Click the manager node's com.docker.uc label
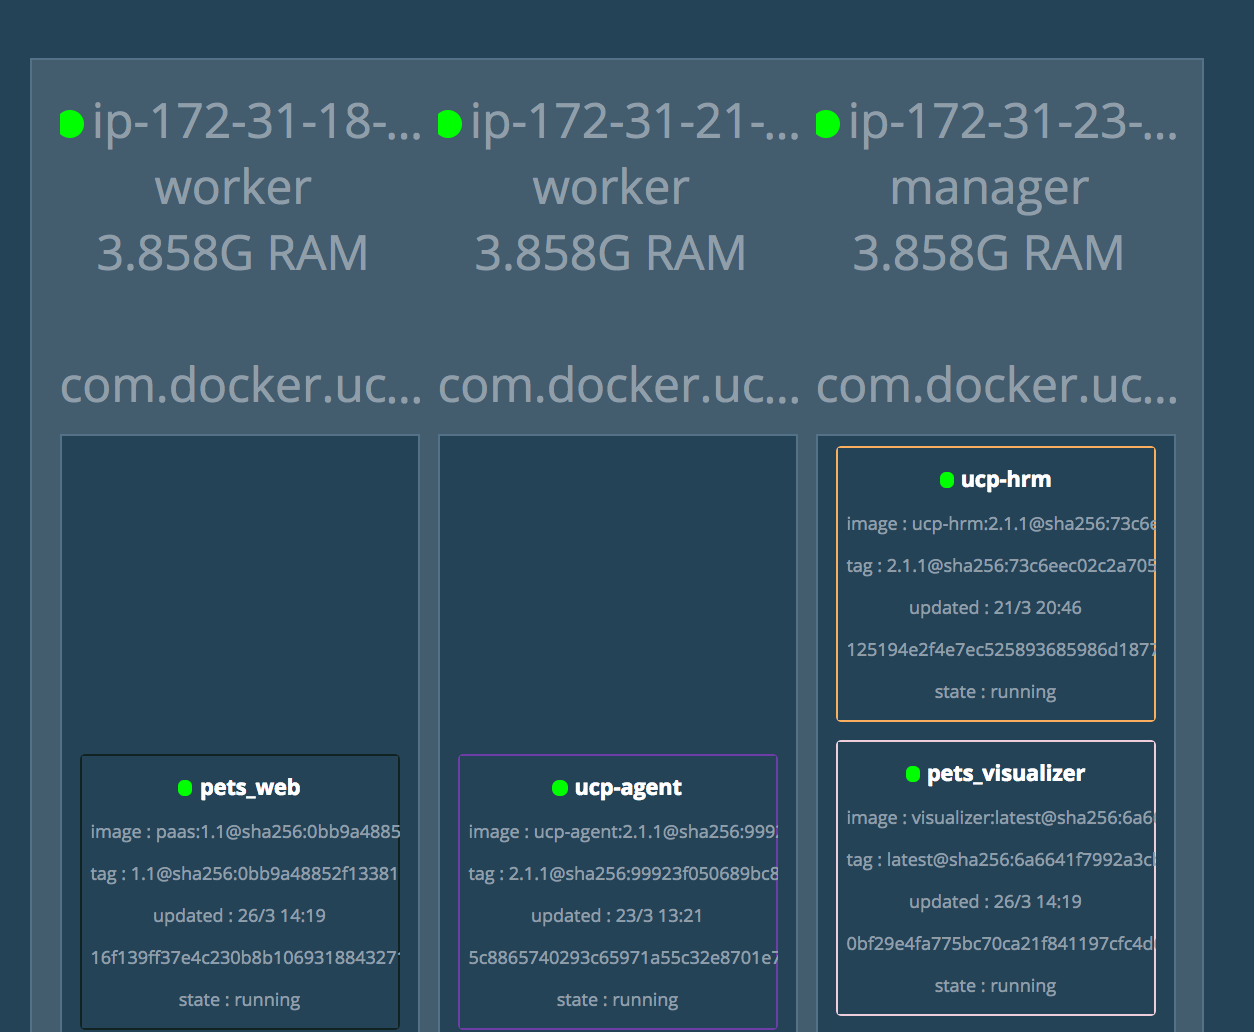Image resolution: width=1254 pixels, height=1032 pixels. tap(996, 386)
